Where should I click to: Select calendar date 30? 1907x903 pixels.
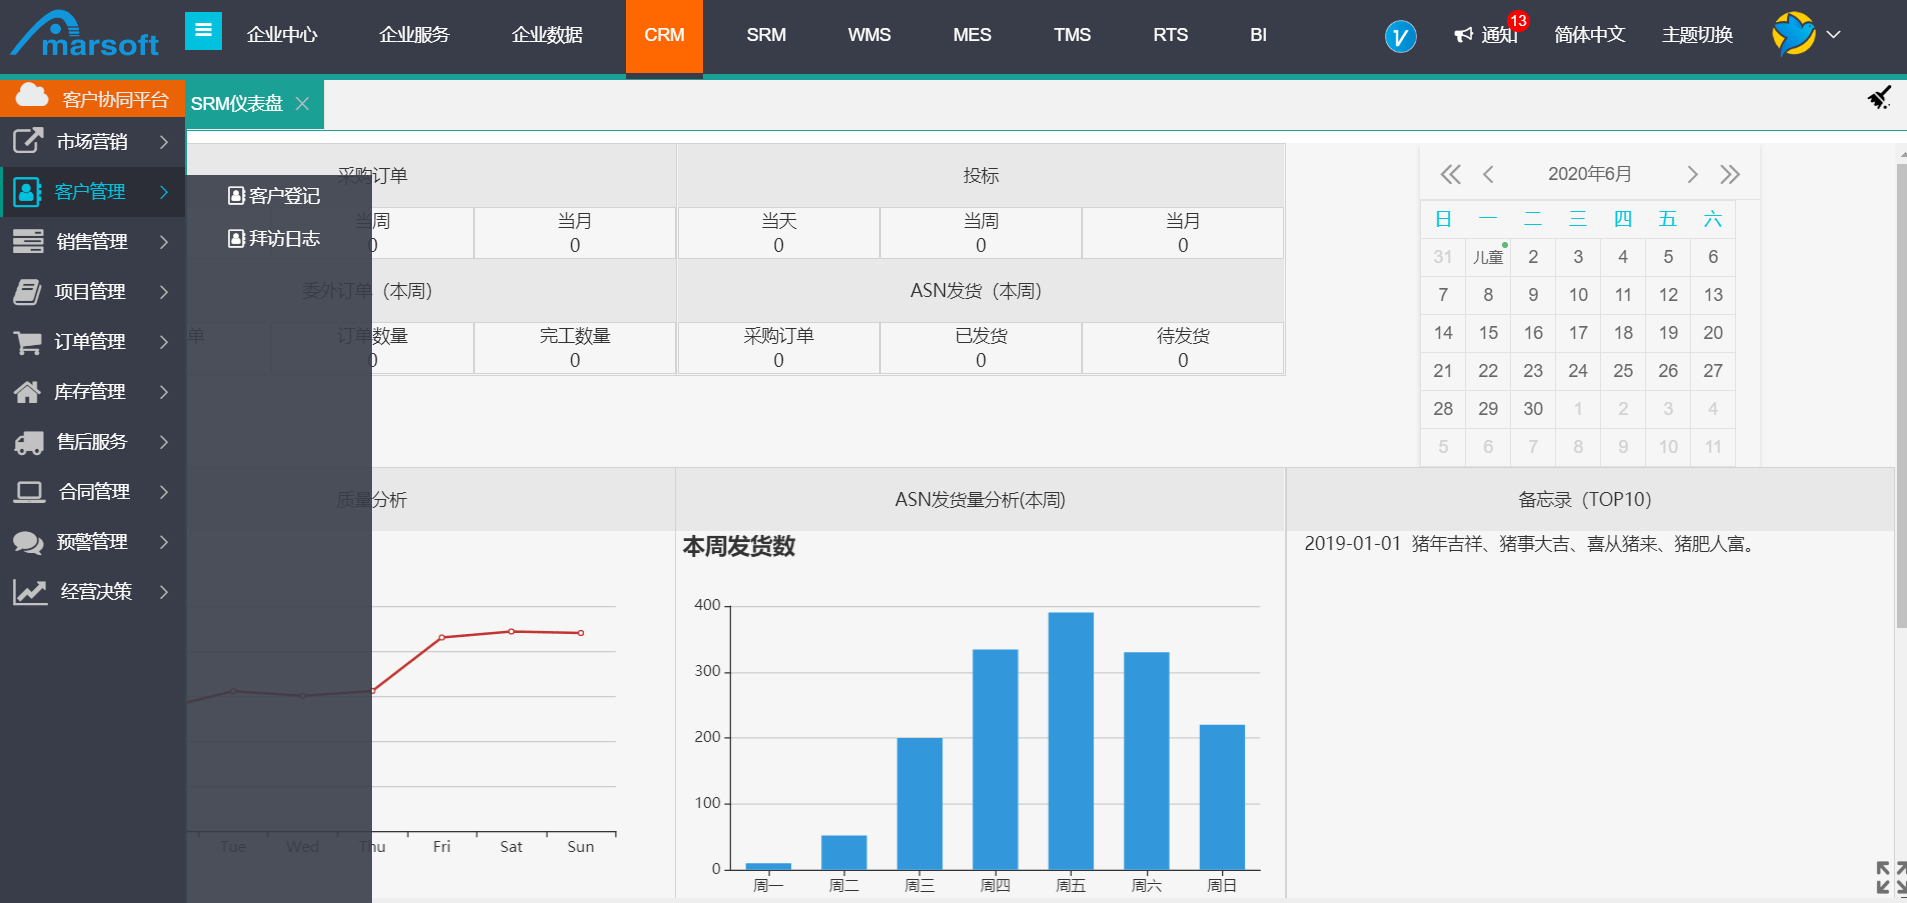1533,409
